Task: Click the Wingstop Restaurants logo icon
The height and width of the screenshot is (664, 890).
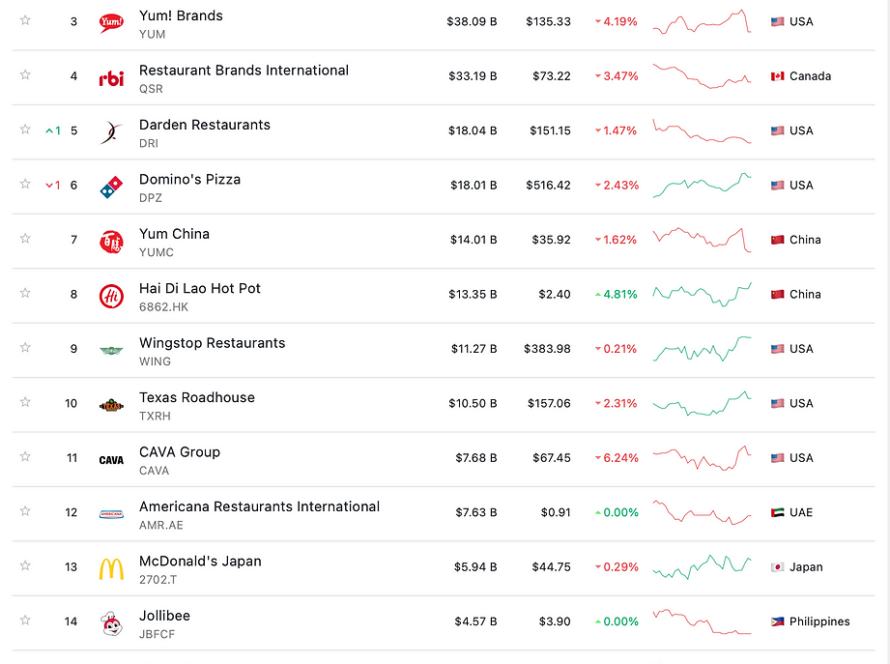Action: point(111,350)
